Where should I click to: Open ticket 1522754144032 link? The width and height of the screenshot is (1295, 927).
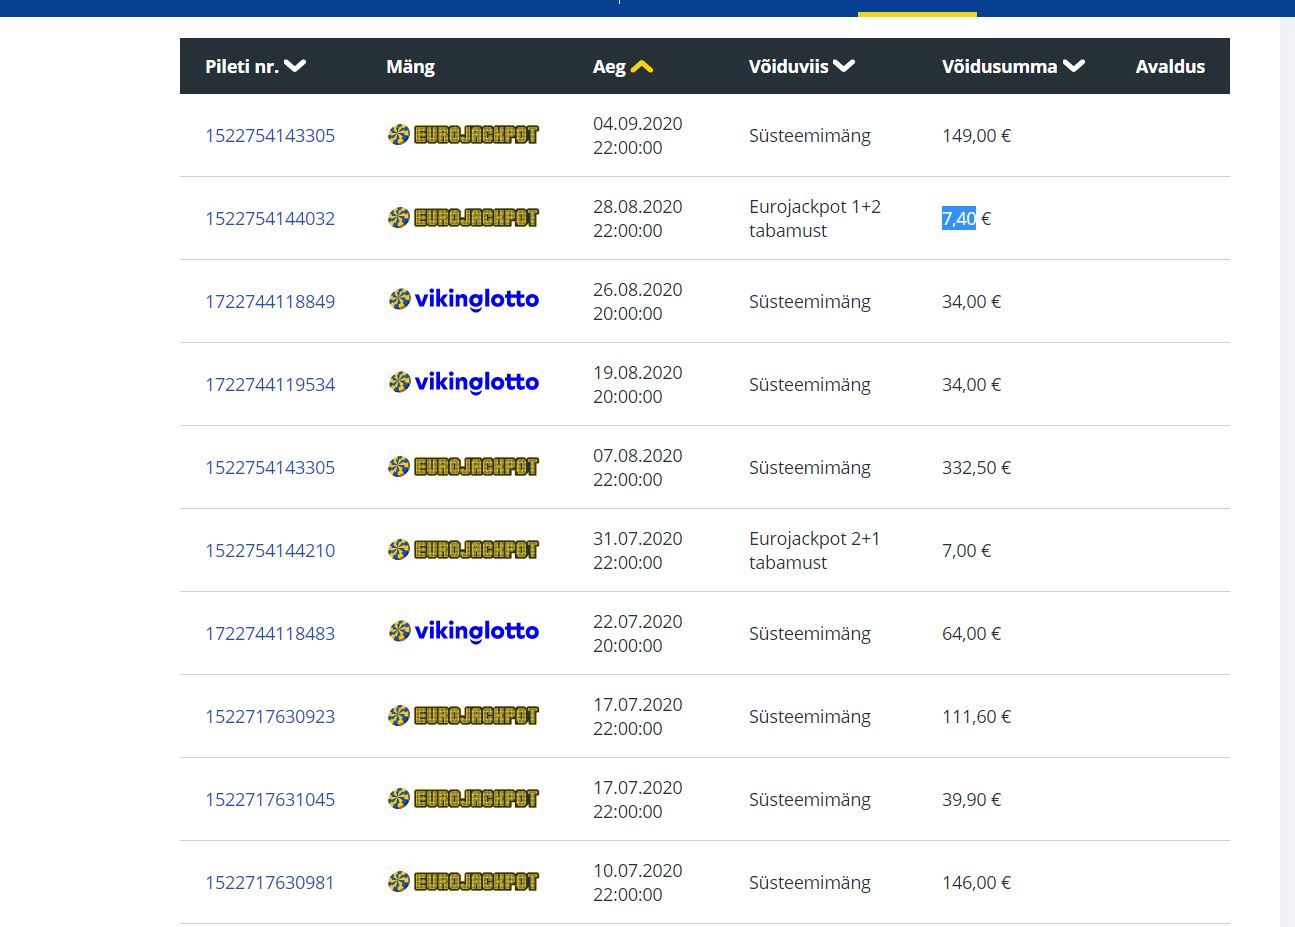270,219
